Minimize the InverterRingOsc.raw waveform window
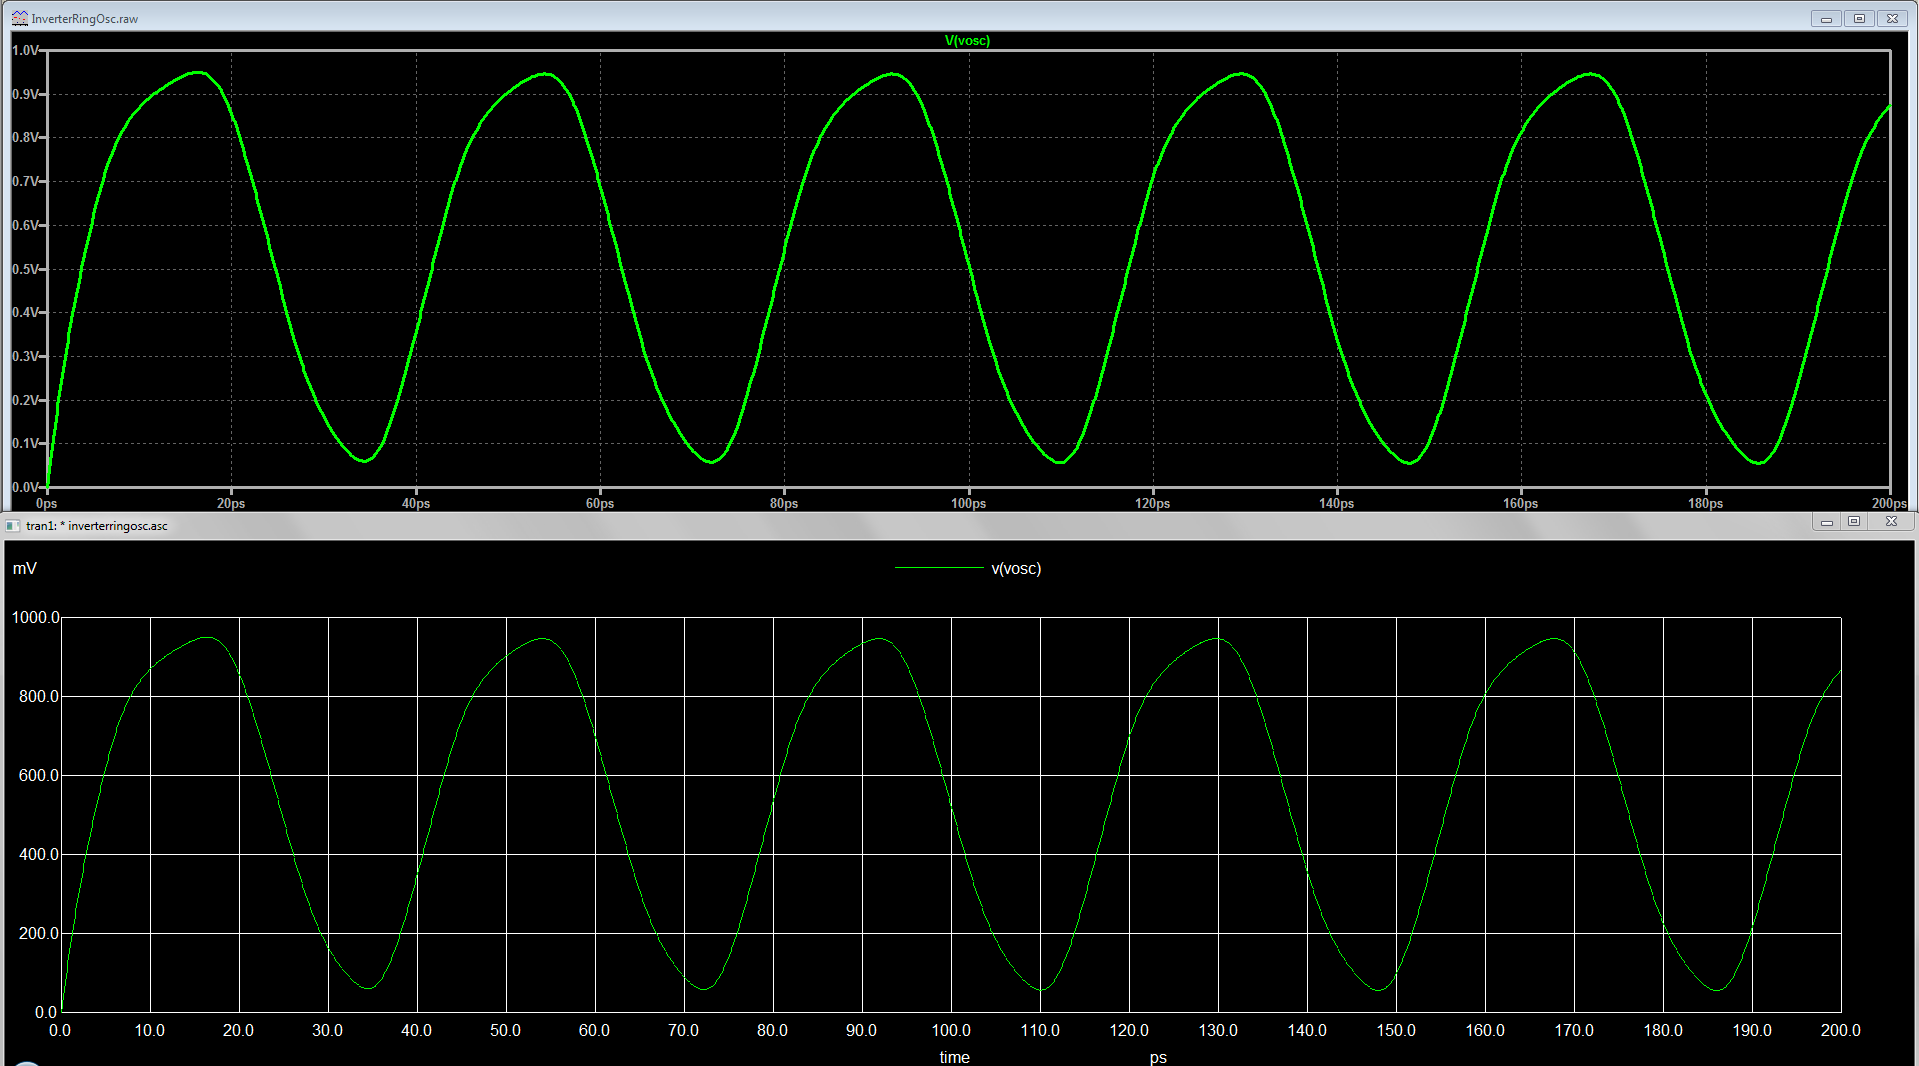Image resolution: width=1919 pixels, height=1066 pixels. click(1826, 18)
